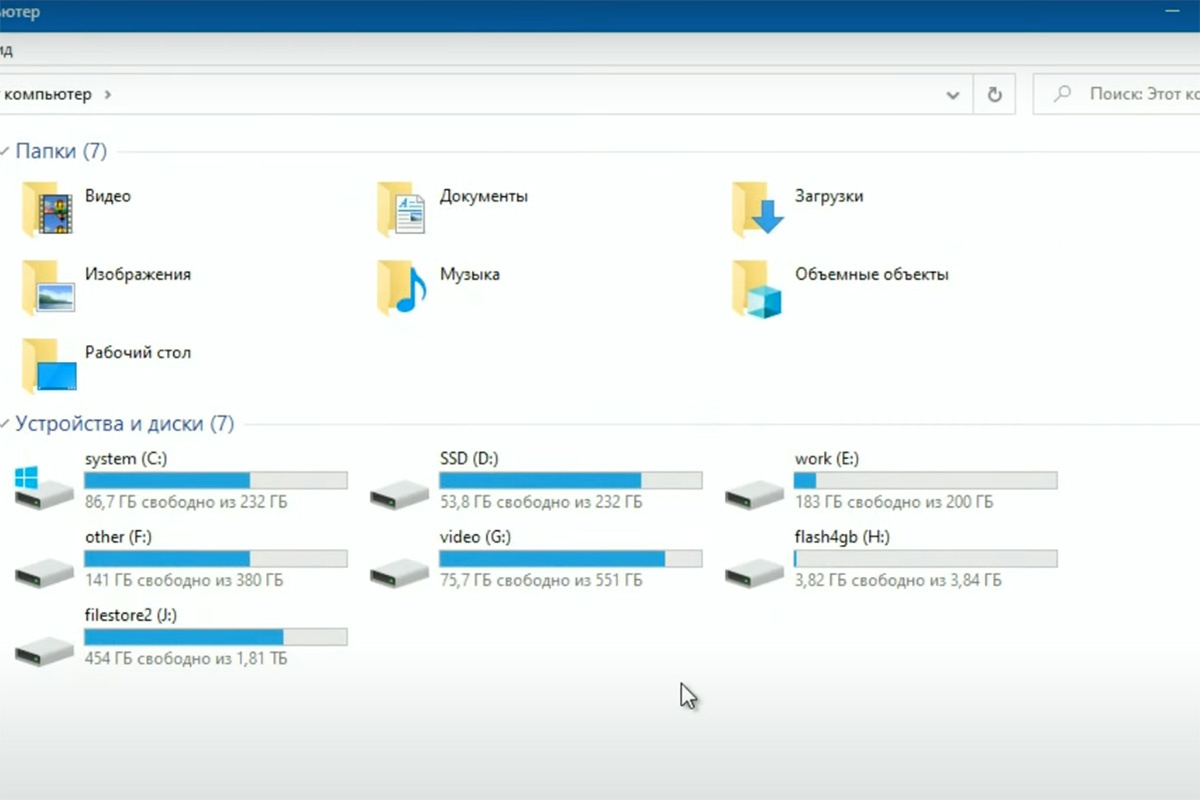
Task: Click the flash4gb (H:) usage bar
Action: pyautogui.click(x=926, y=558)
